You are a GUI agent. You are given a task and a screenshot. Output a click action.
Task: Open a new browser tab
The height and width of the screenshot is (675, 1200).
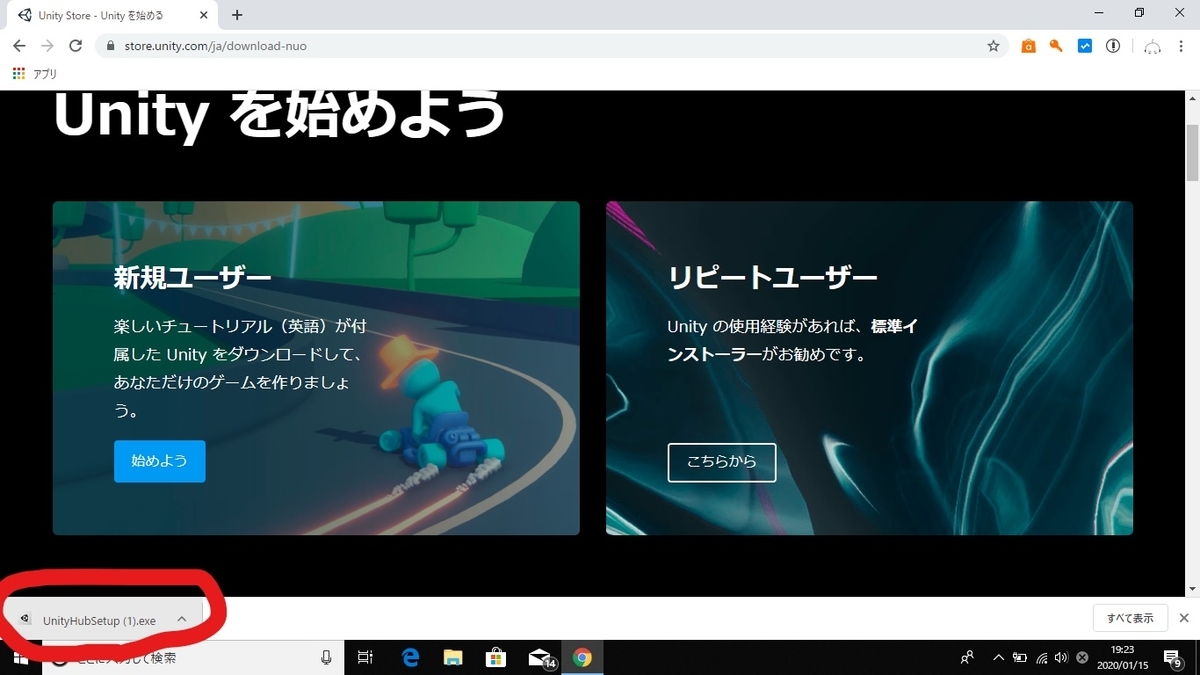click(x=237, y=15)
